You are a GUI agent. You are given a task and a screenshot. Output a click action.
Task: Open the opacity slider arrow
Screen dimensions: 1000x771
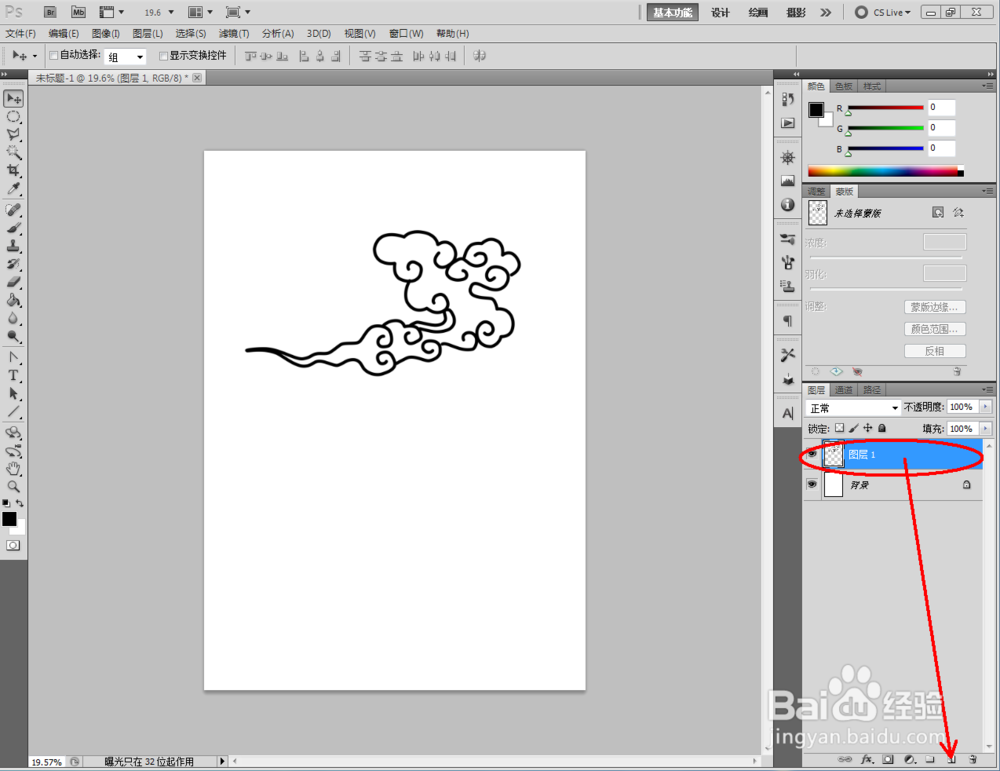pos(985,407)
